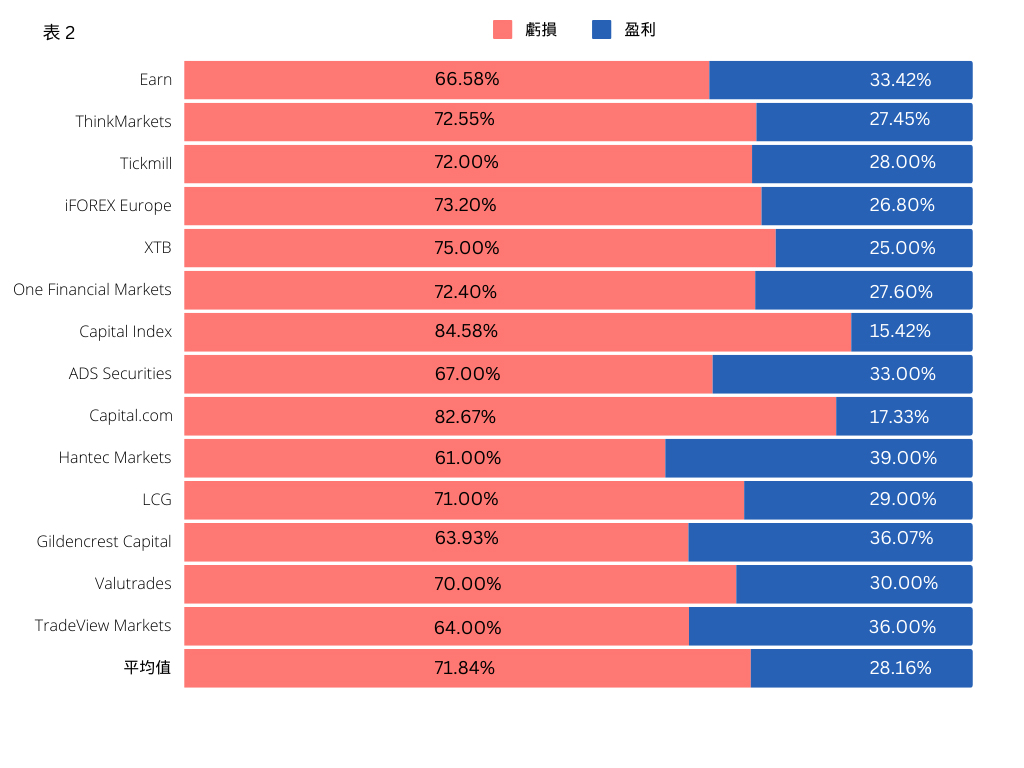Select the 虧損 legend label
Image resolution: width=1024 pixels, height=768 pixels.
pyautogui.click(x=541, y=29)
